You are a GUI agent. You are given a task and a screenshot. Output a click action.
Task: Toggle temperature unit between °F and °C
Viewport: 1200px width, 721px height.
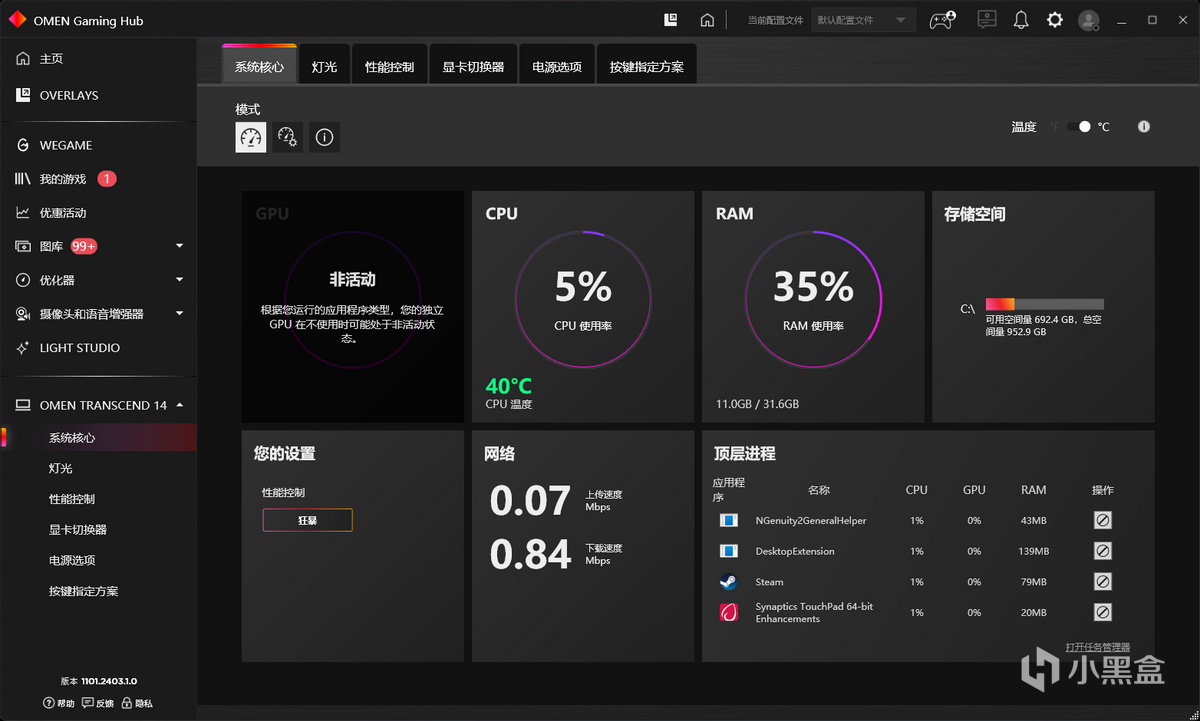coord(1078,127)
